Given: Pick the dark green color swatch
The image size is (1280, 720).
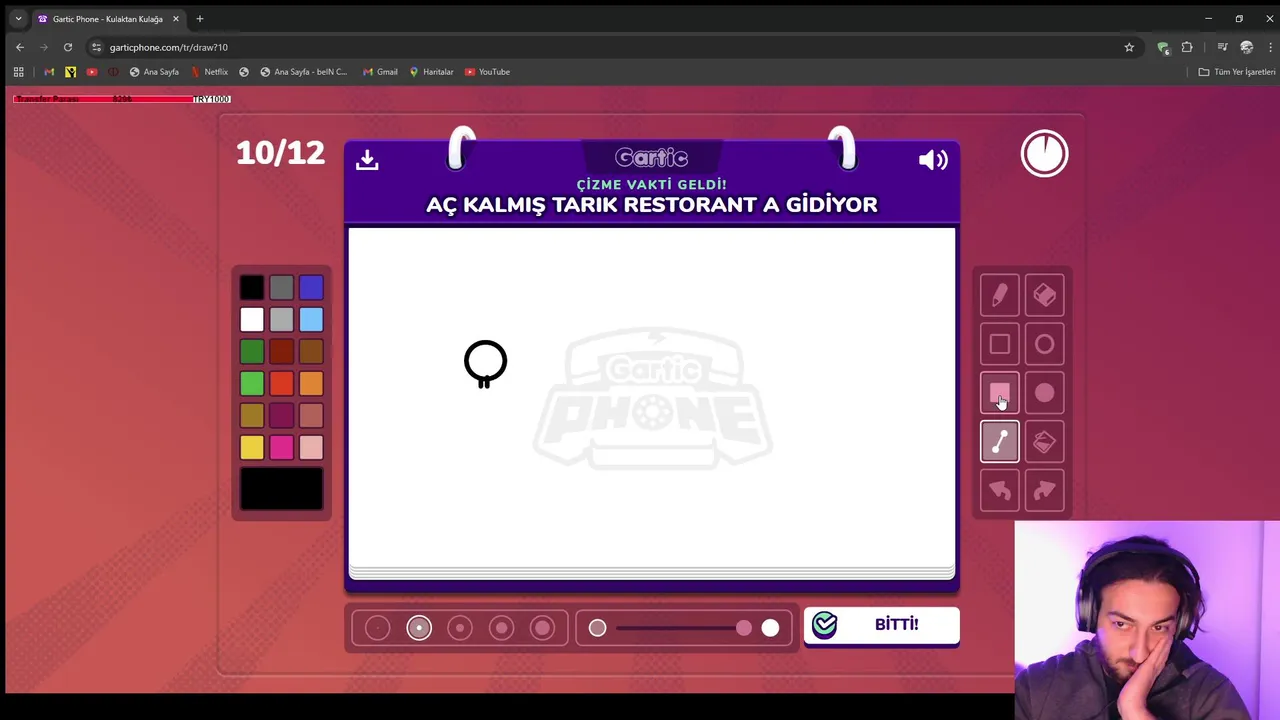Looking at the screenshot, I should pyautogui.click(x=252, y=352).
